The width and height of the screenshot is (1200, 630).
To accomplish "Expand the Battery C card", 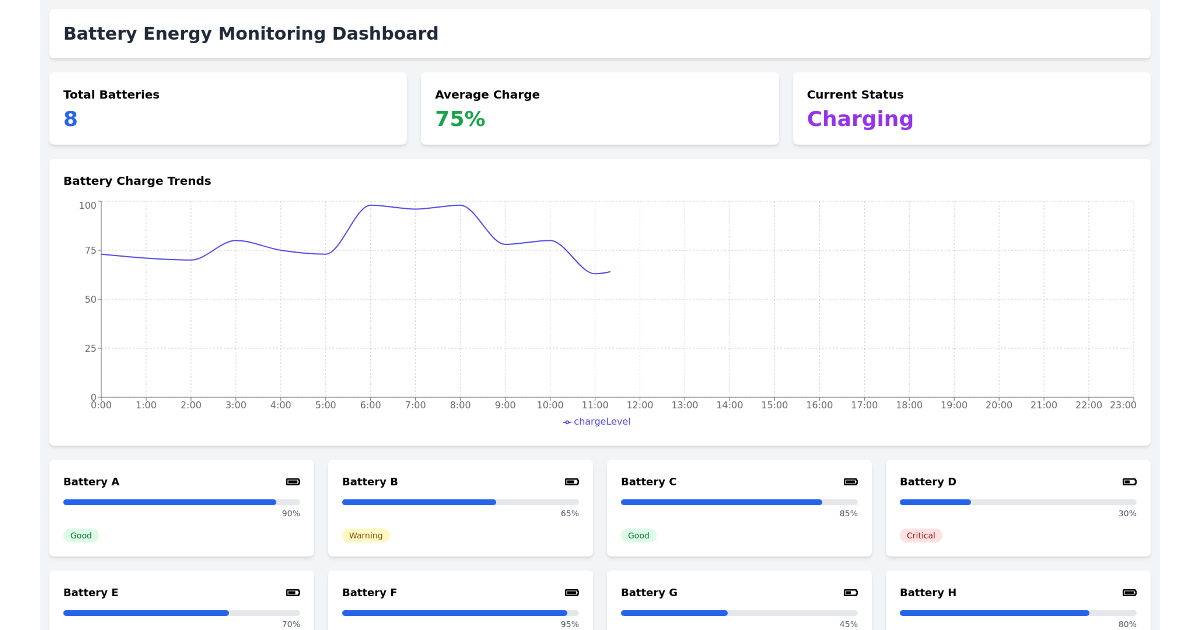I will point(738,508).
